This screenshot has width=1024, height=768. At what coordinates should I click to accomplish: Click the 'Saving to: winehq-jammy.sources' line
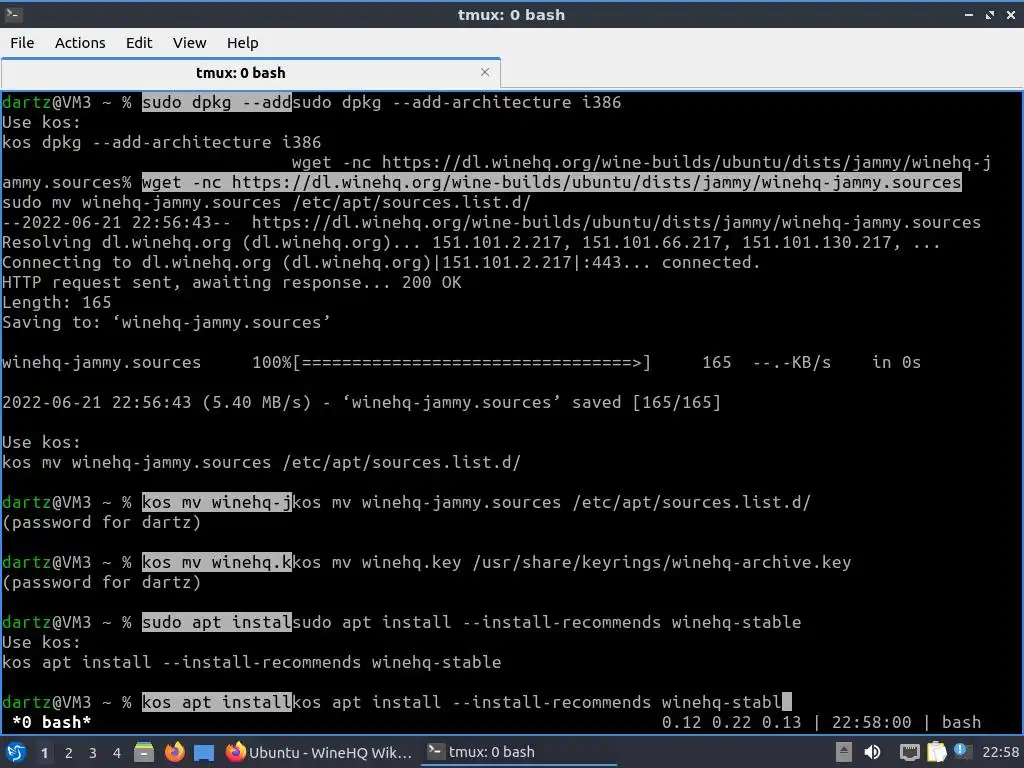tap(167, 322)
